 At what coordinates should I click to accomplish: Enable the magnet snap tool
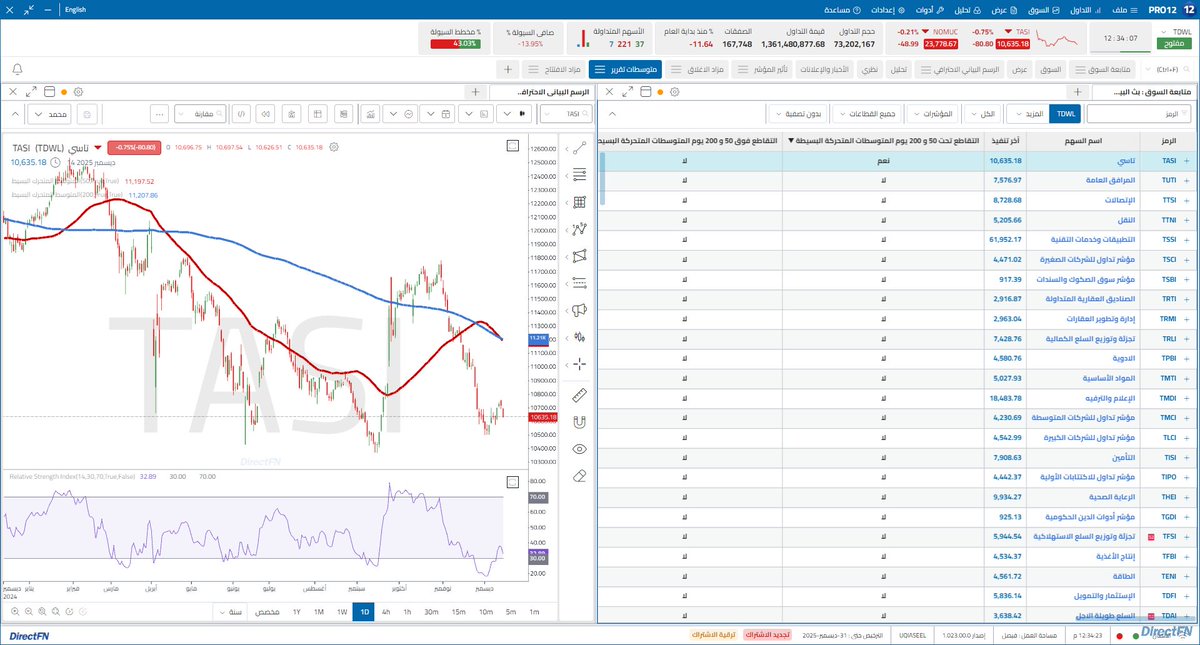(x=580, y=422)
